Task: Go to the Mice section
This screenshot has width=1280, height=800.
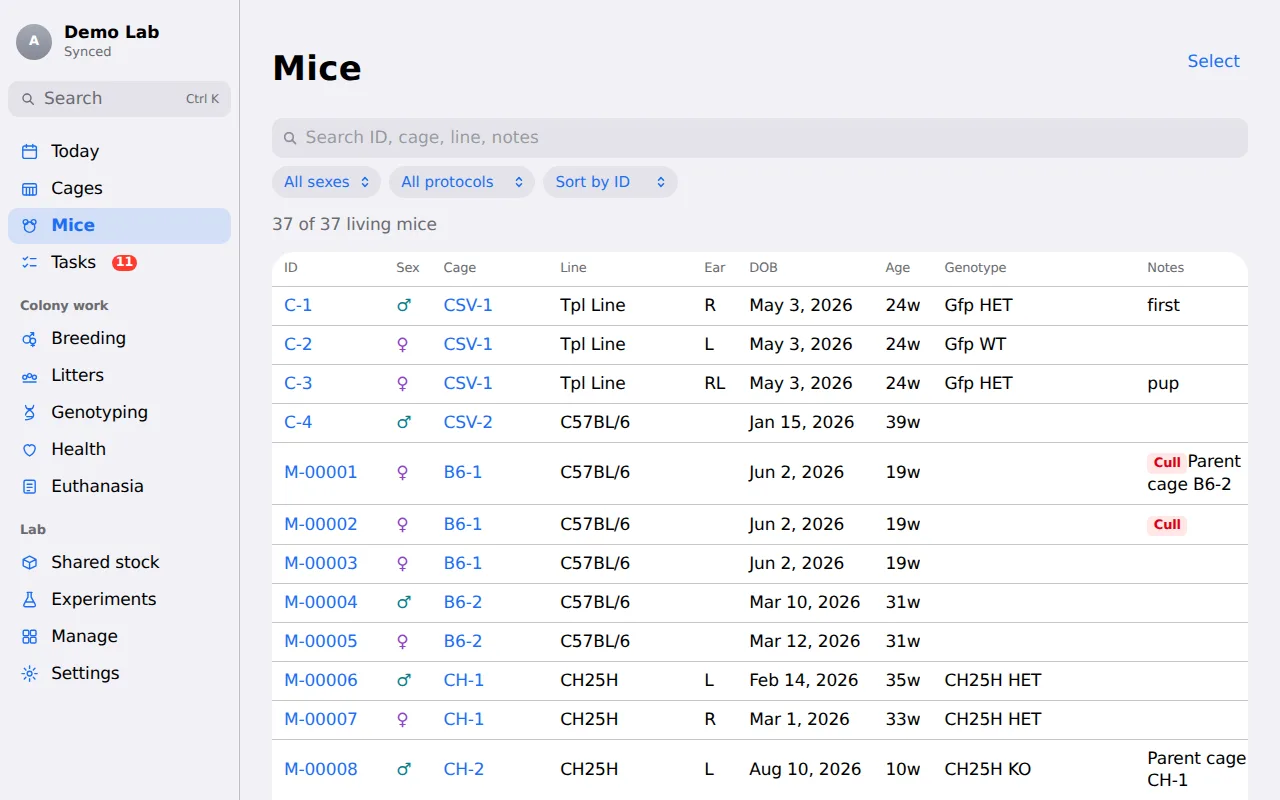Action: [119, 225]
